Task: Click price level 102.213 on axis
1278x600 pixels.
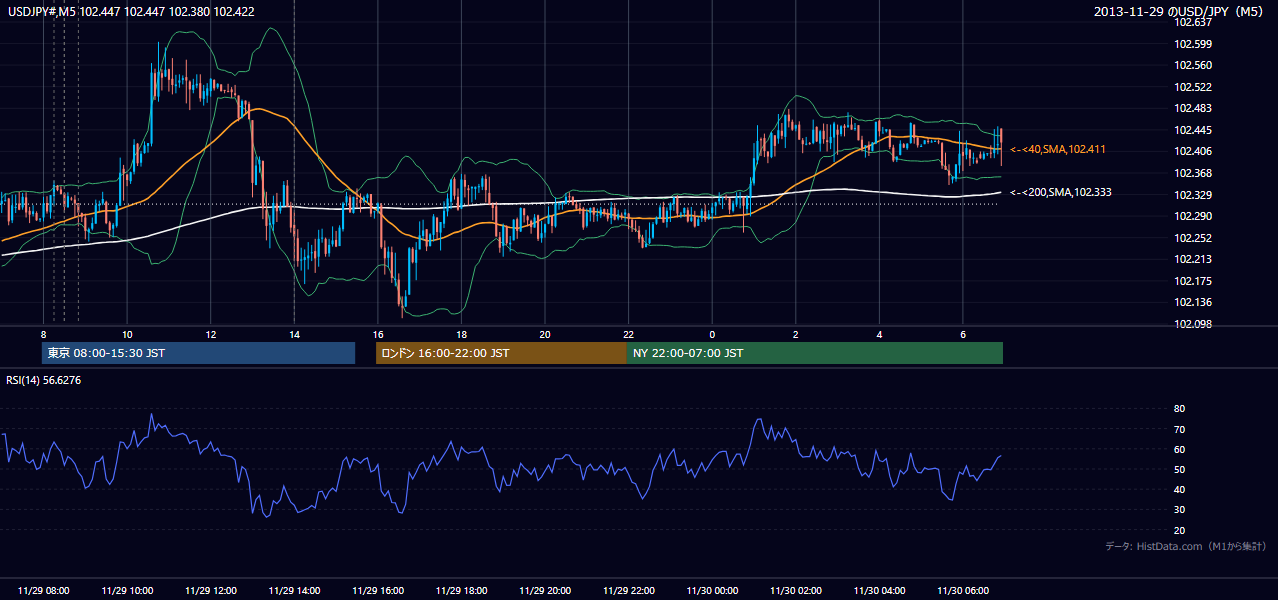Action: [x=1192, y=259]
